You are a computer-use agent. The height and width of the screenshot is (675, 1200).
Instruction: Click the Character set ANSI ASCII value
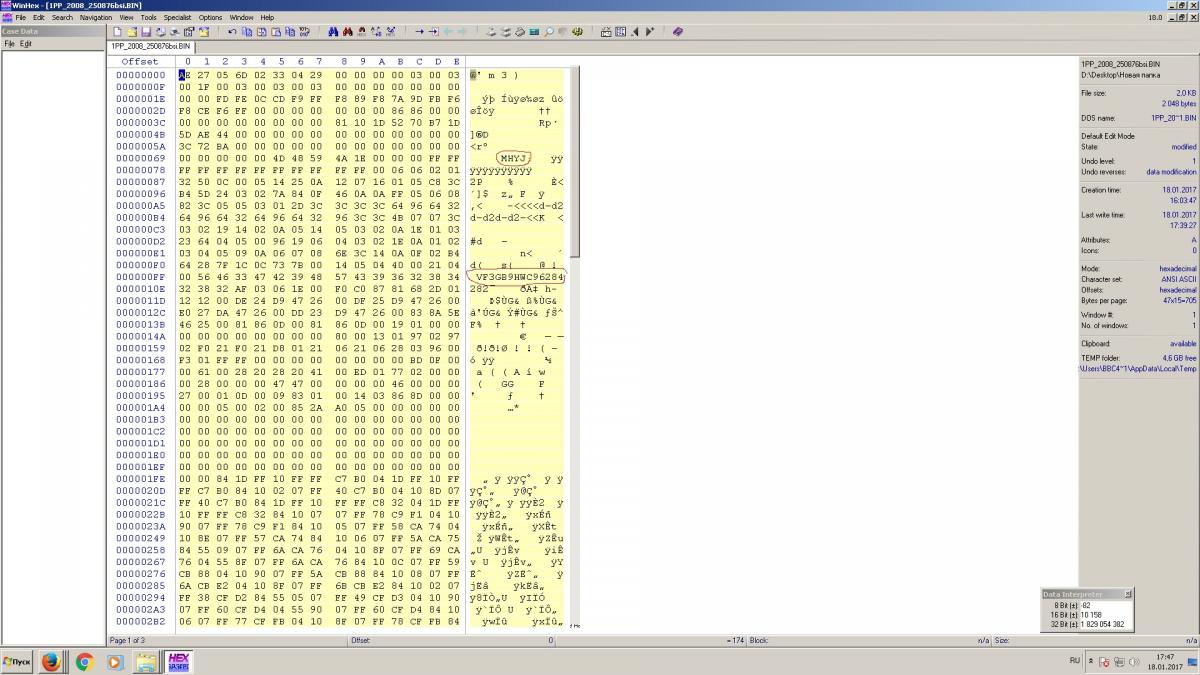click(x=1175, y=279)
